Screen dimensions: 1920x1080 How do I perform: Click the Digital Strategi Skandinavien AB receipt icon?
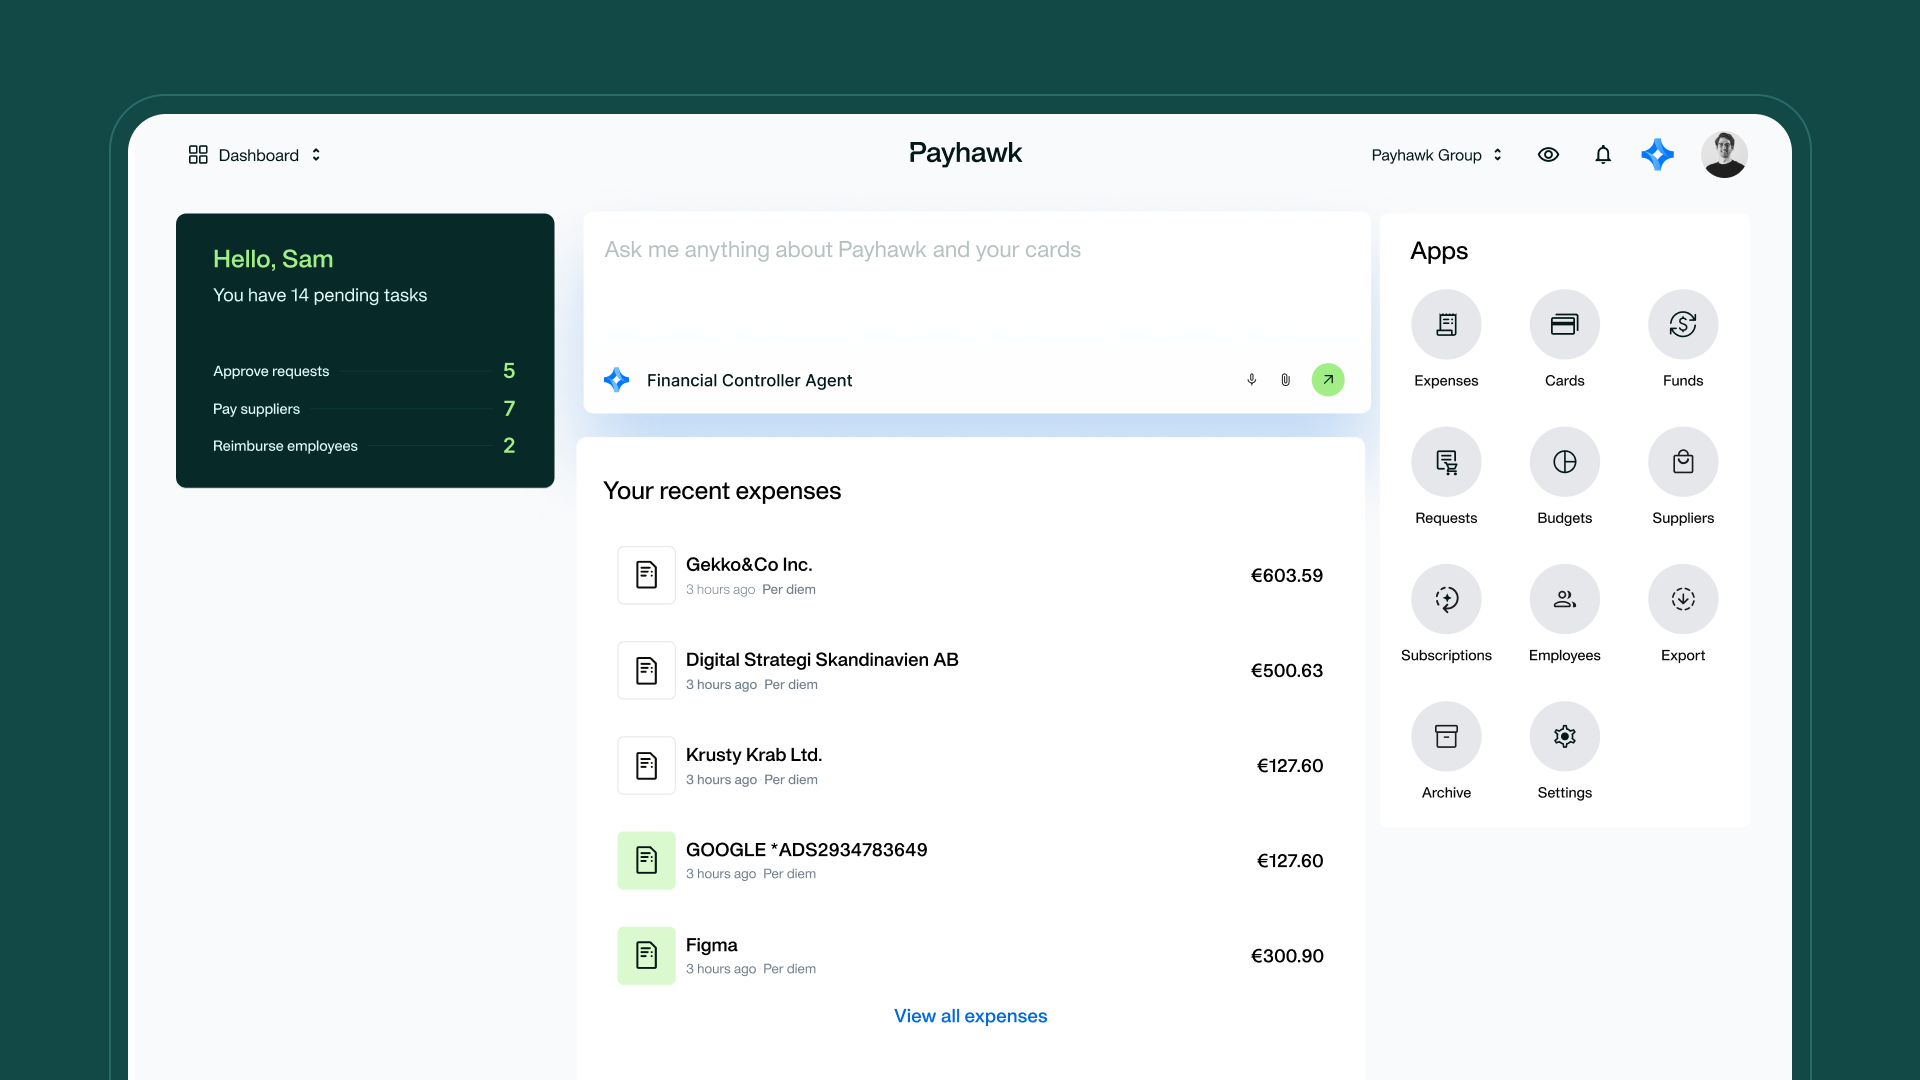point(646,670)
